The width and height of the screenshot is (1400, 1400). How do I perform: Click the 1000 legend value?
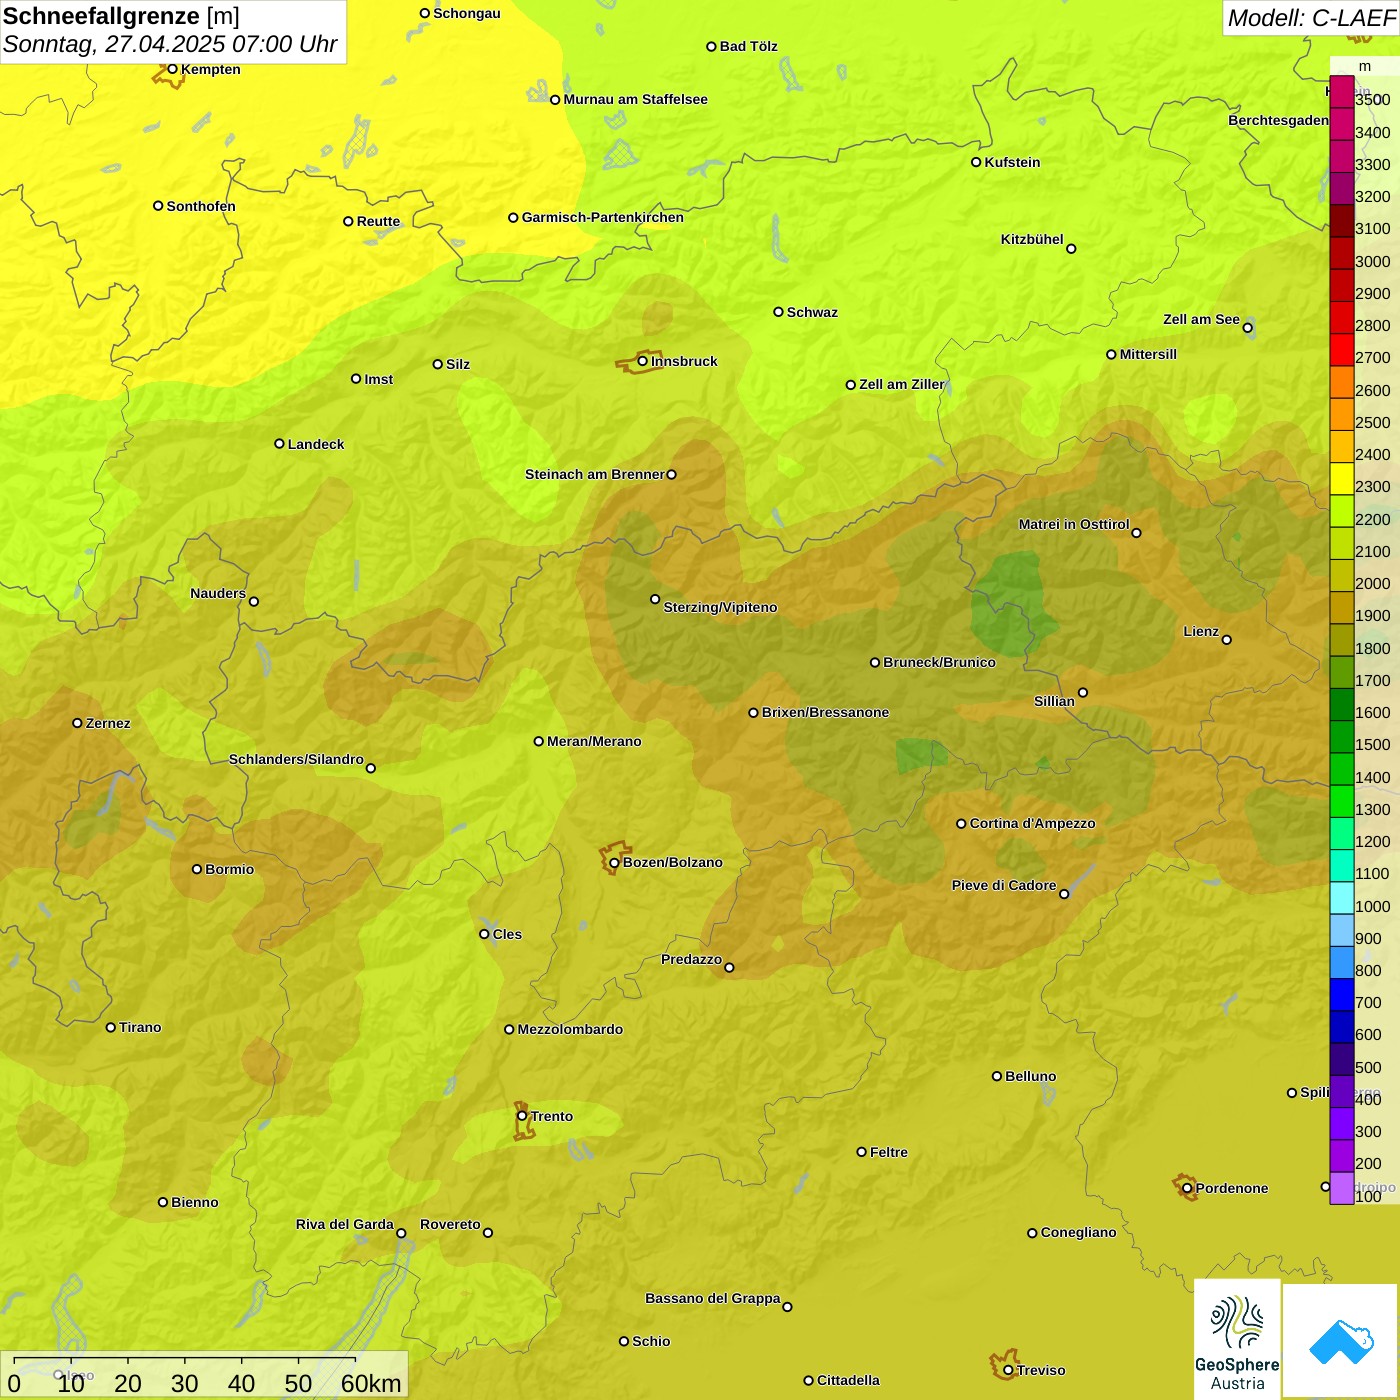coord(1372,906)
